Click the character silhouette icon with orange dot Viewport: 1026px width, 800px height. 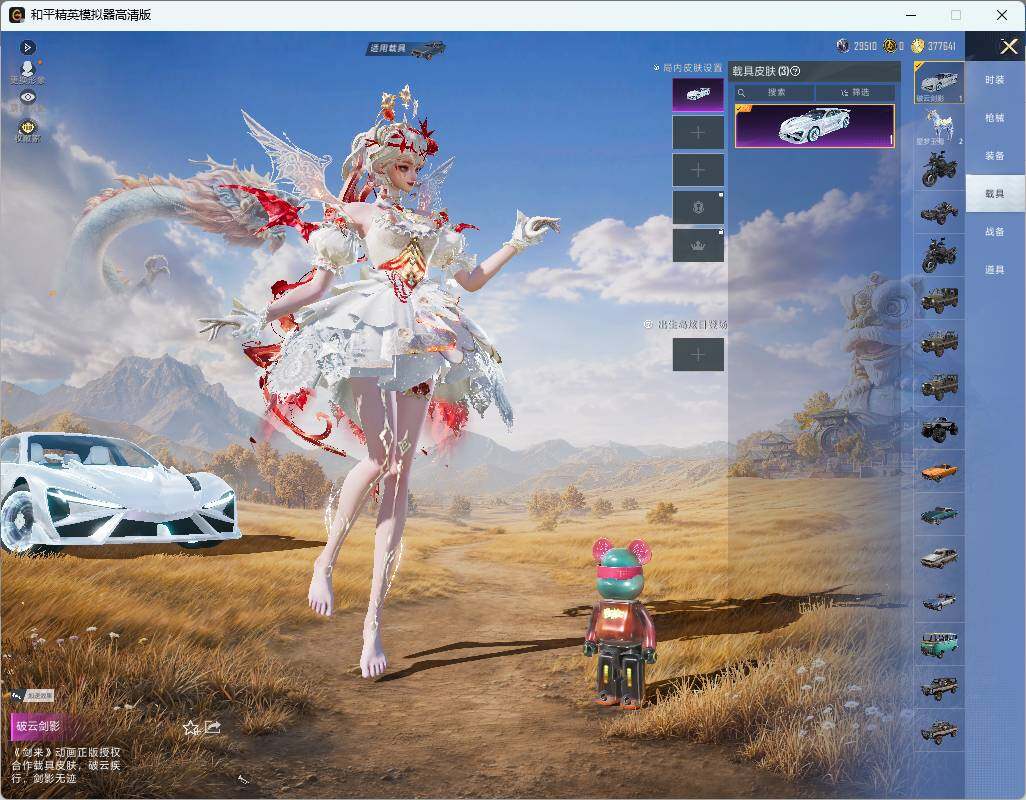(28, 69)
